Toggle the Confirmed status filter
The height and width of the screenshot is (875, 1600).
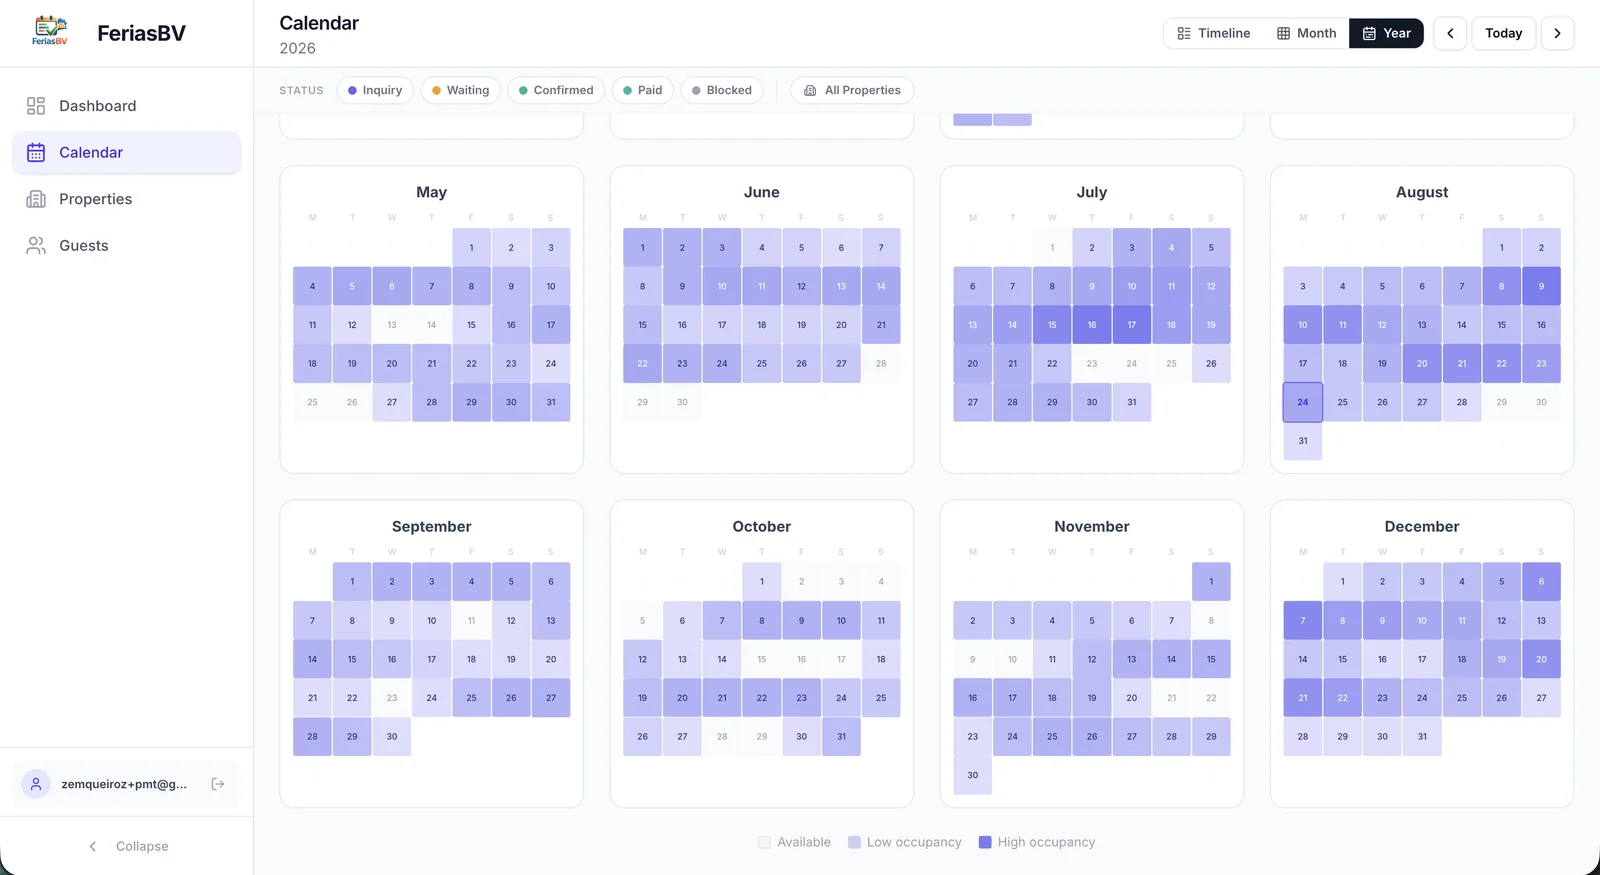pyautogui.click(x=556, y=90)
